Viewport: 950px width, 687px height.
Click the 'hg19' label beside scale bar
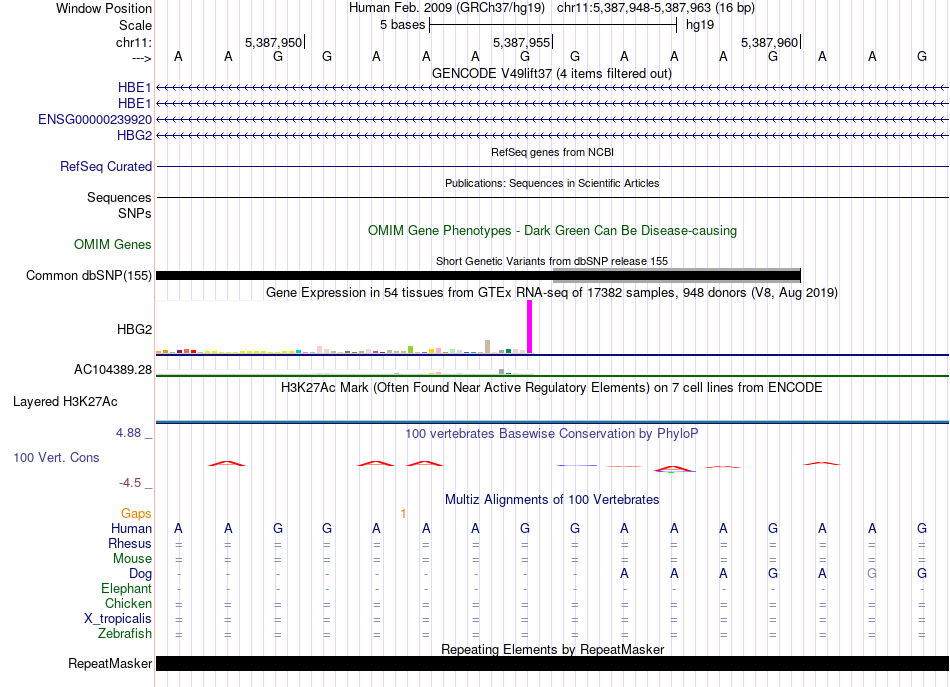700,25
